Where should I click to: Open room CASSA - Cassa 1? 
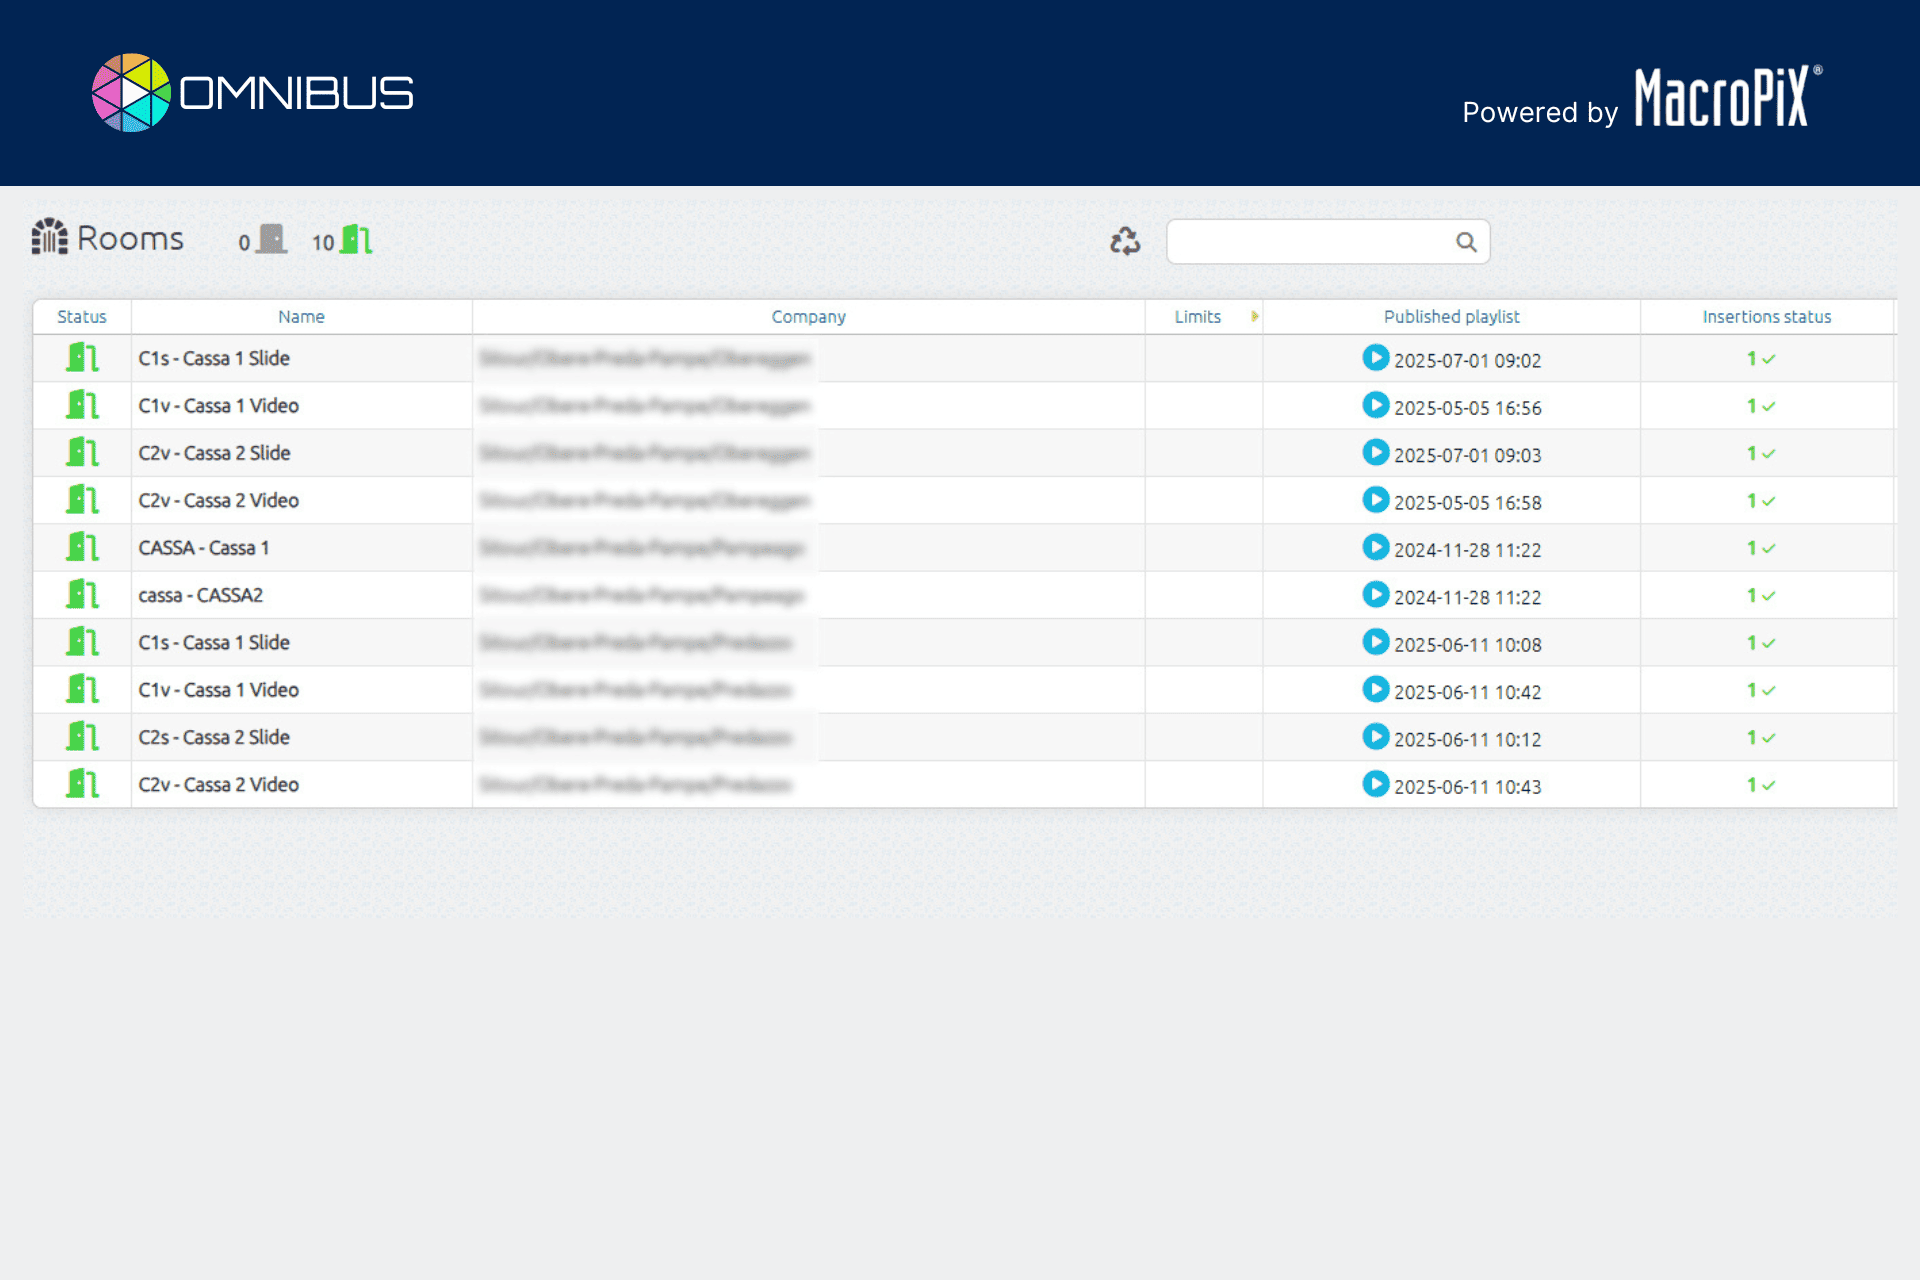[204, 548]
